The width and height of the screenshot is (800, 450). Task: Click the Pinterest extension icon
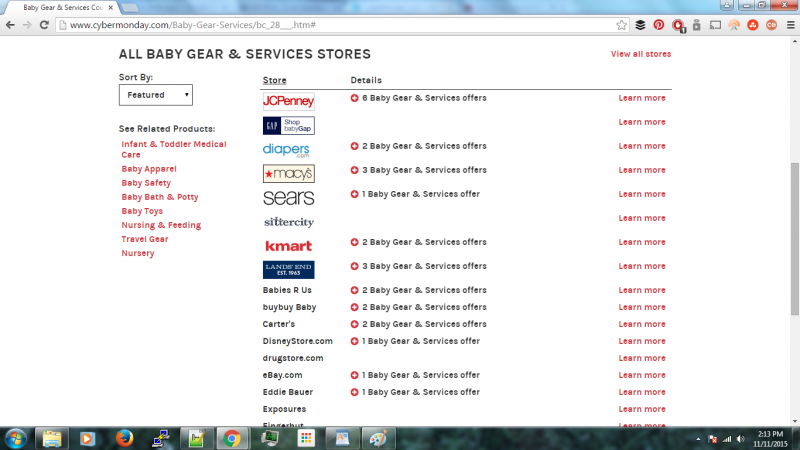tap(659, 24)
